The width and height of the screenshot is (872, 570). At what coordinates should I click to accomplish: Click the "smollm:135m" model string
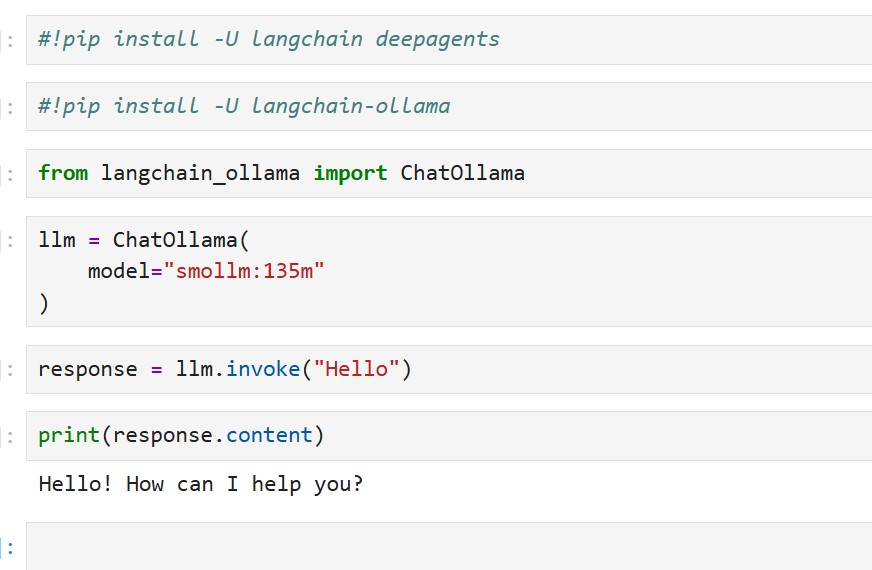(244, 271)
